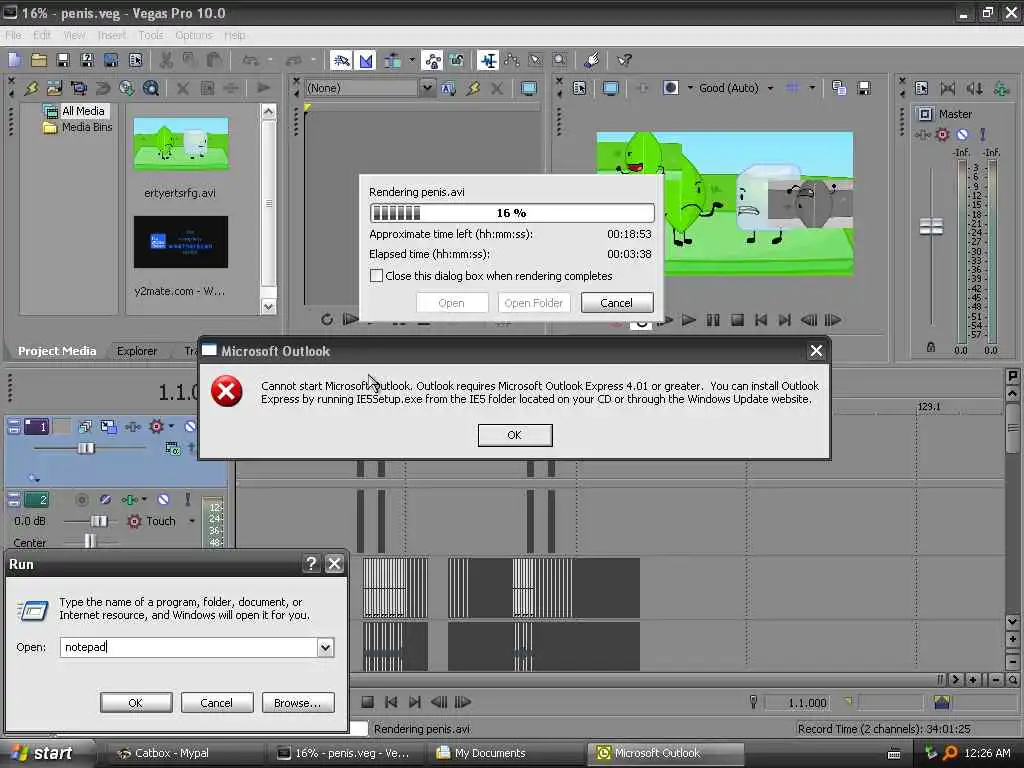The width and height of the screenshot is (1024, 768).
Task: Click the Cut scissors icon in the toolbar
Action: pyautogui.click(x=166, y=61)
